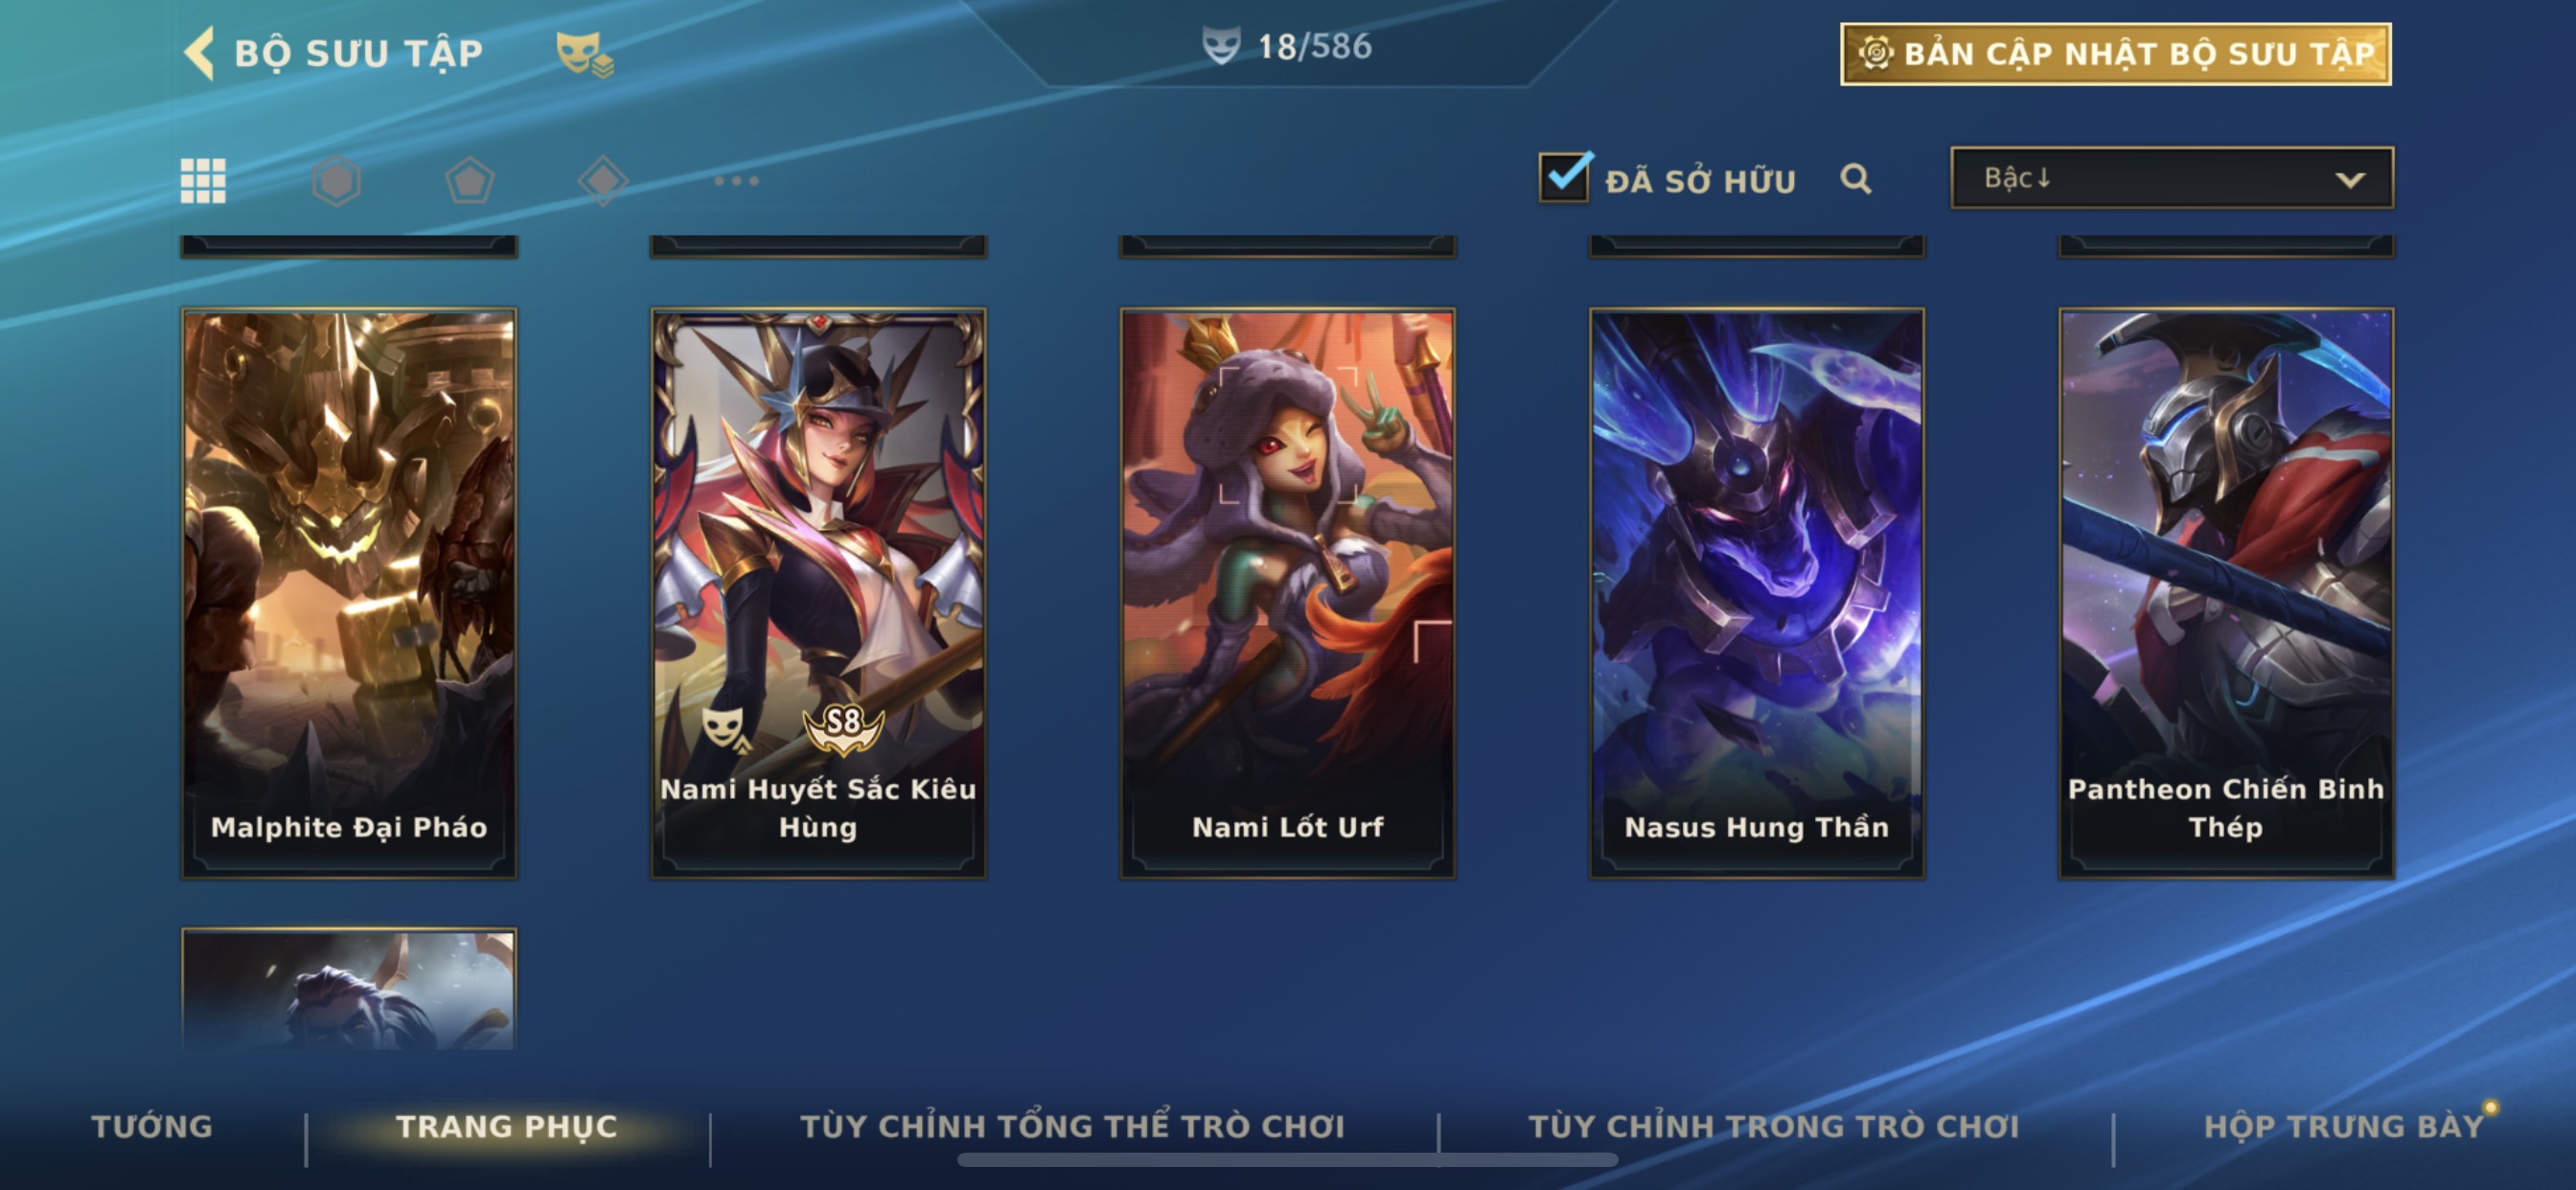Click Bản Cập Nhật Bộ Sưu Tập button
Image resolution: width=2576 pixels, height=1190 pixels.
pyautogui.click(x=2116, y=54)
